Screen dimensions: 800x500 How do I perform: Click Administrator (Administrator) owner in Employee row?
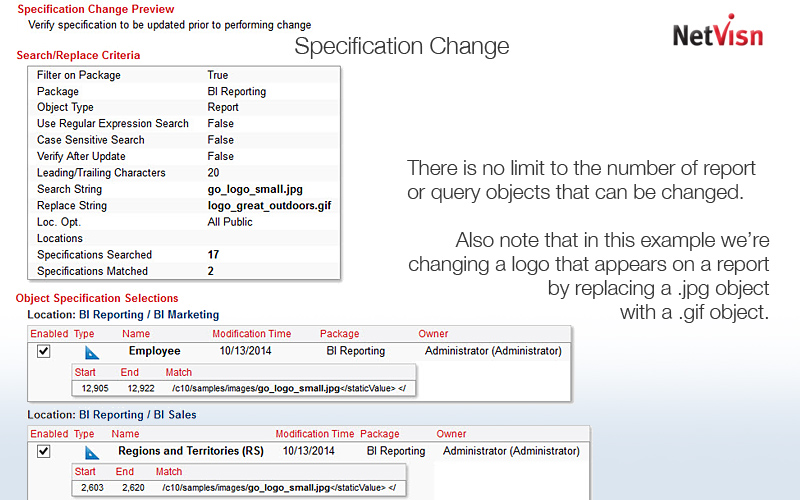[493, 351]
